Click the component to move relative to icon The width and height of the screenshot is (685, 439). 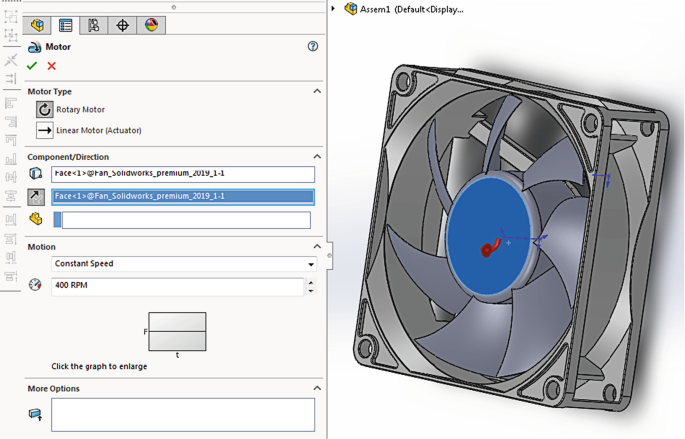pos(36,219)
